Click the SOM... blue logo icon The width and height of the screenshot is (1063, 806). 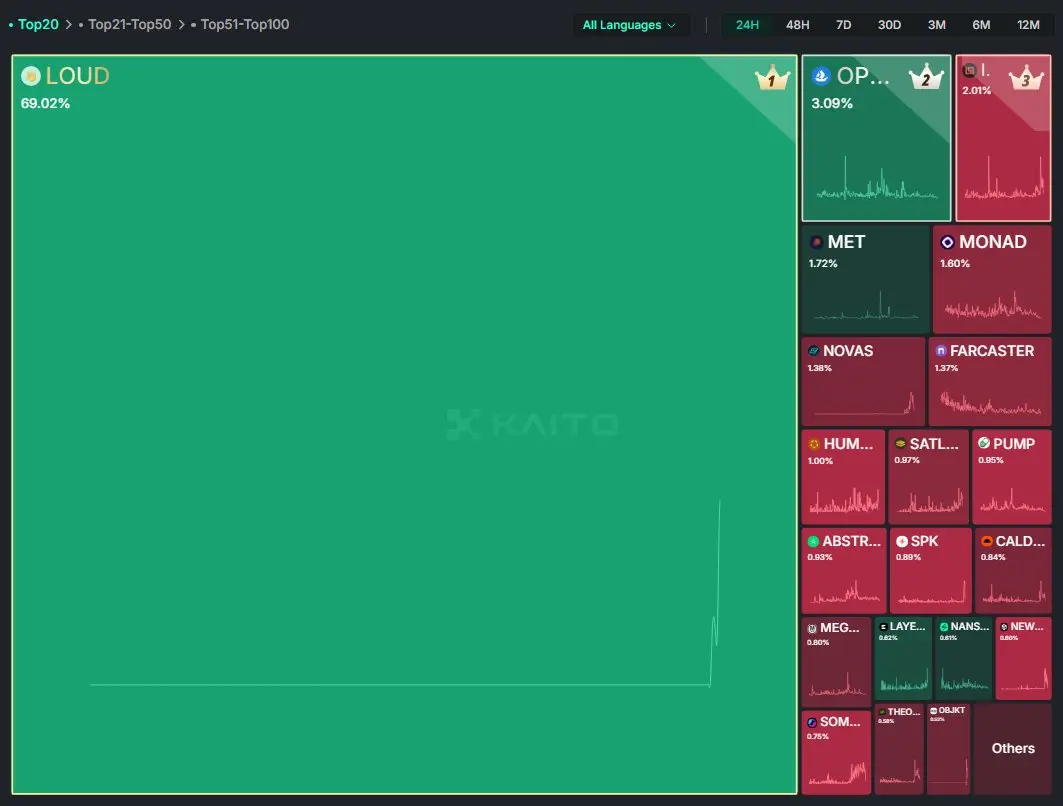point(812,723)
